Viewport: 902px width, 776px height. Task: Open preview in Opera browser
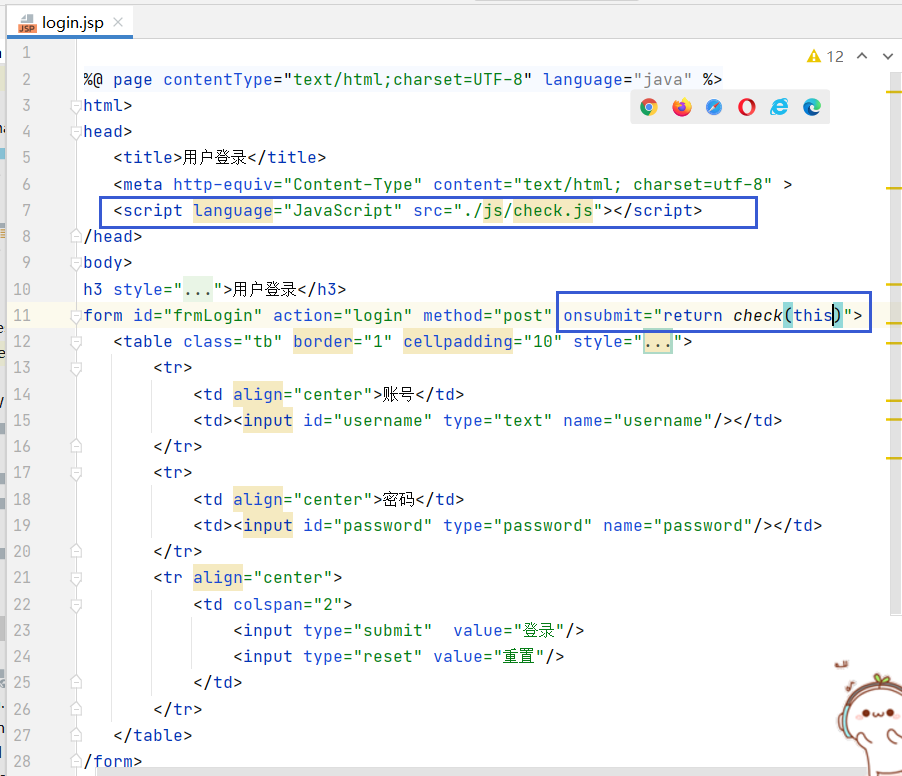[x=747, y=107]
